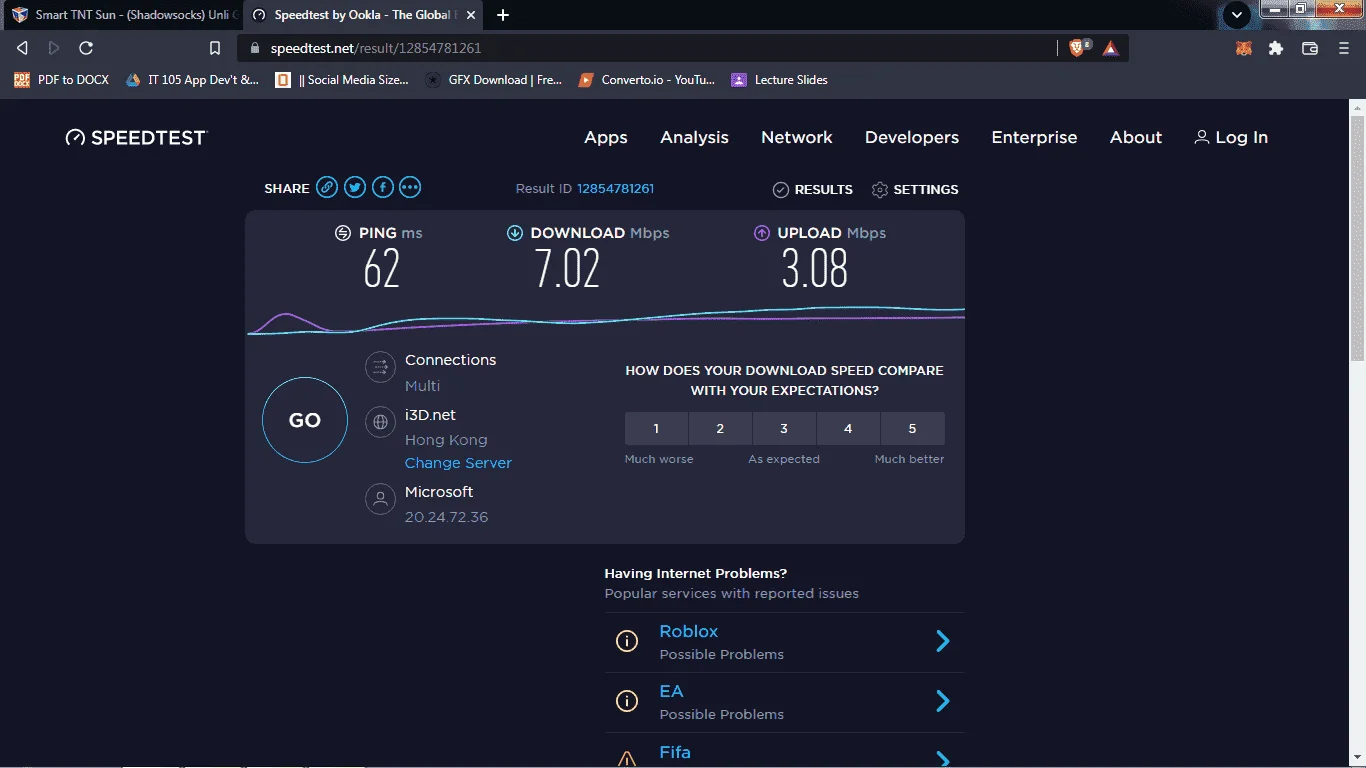This screenshot has height=768, width=1366.
Task: Open the Converto.io bookmark
Action: 647,80
